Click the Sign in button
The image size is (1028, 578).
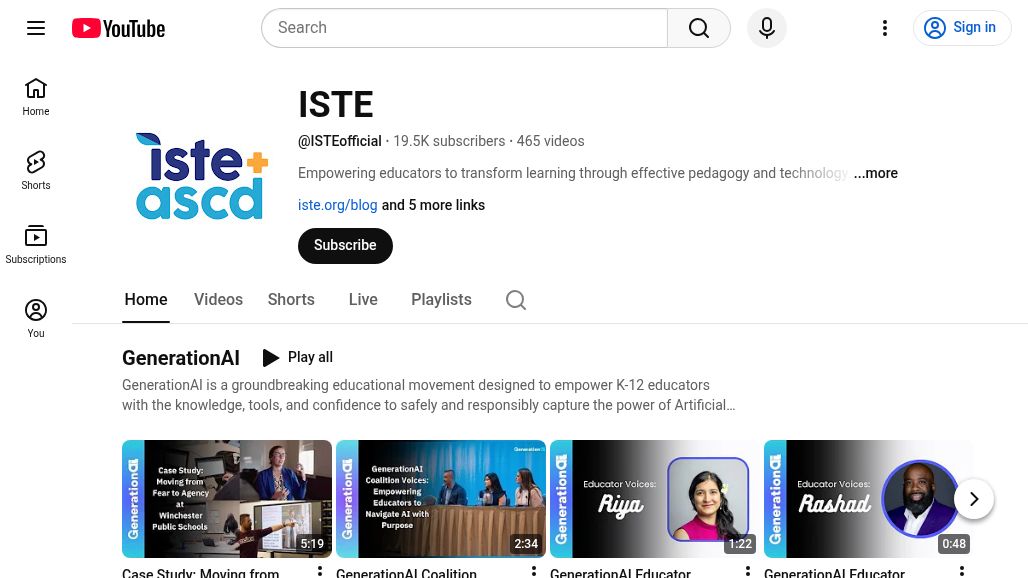click(961, 27)
